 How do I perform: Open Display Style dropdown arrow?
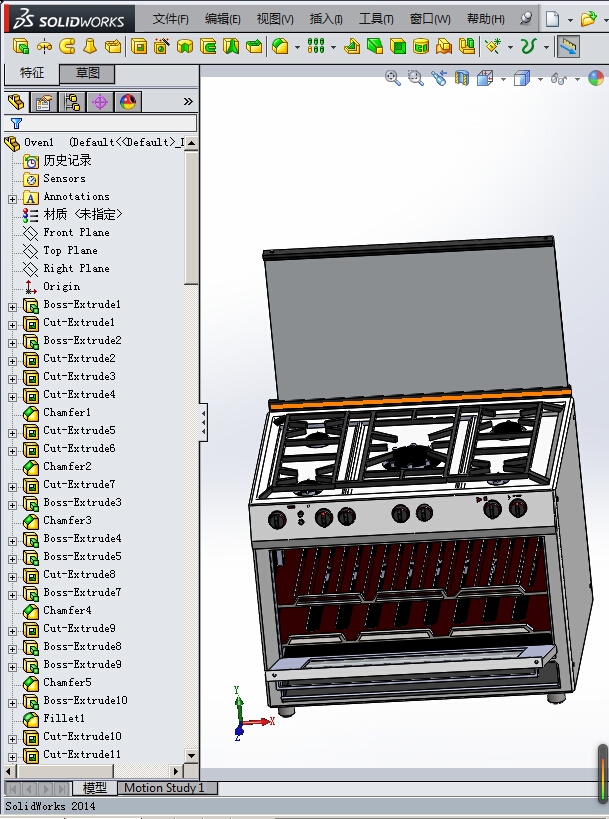(540, 79)
